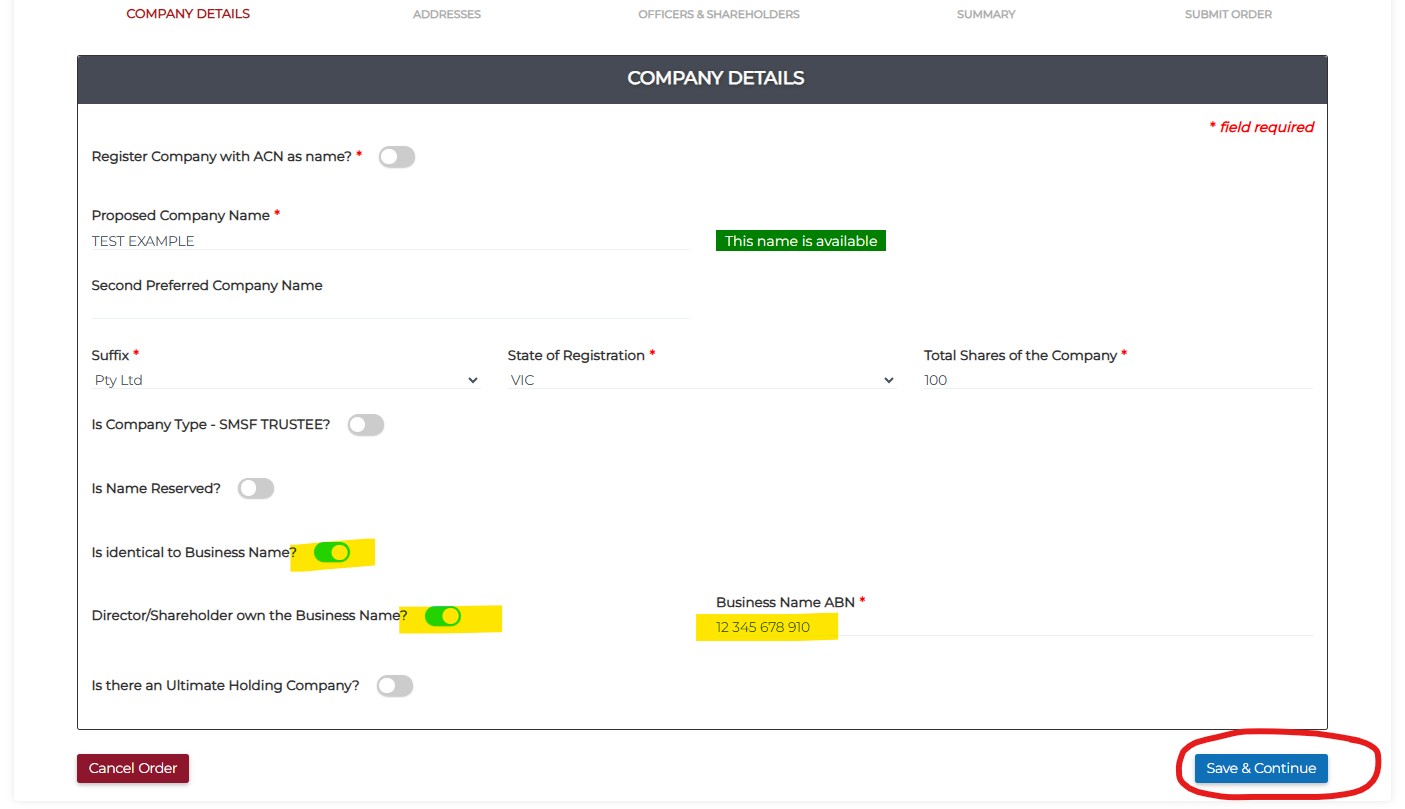This screenshot has width=1405, height=809.
Task: Turn on the Is Name Reserved switch
Action: [256, 489]
